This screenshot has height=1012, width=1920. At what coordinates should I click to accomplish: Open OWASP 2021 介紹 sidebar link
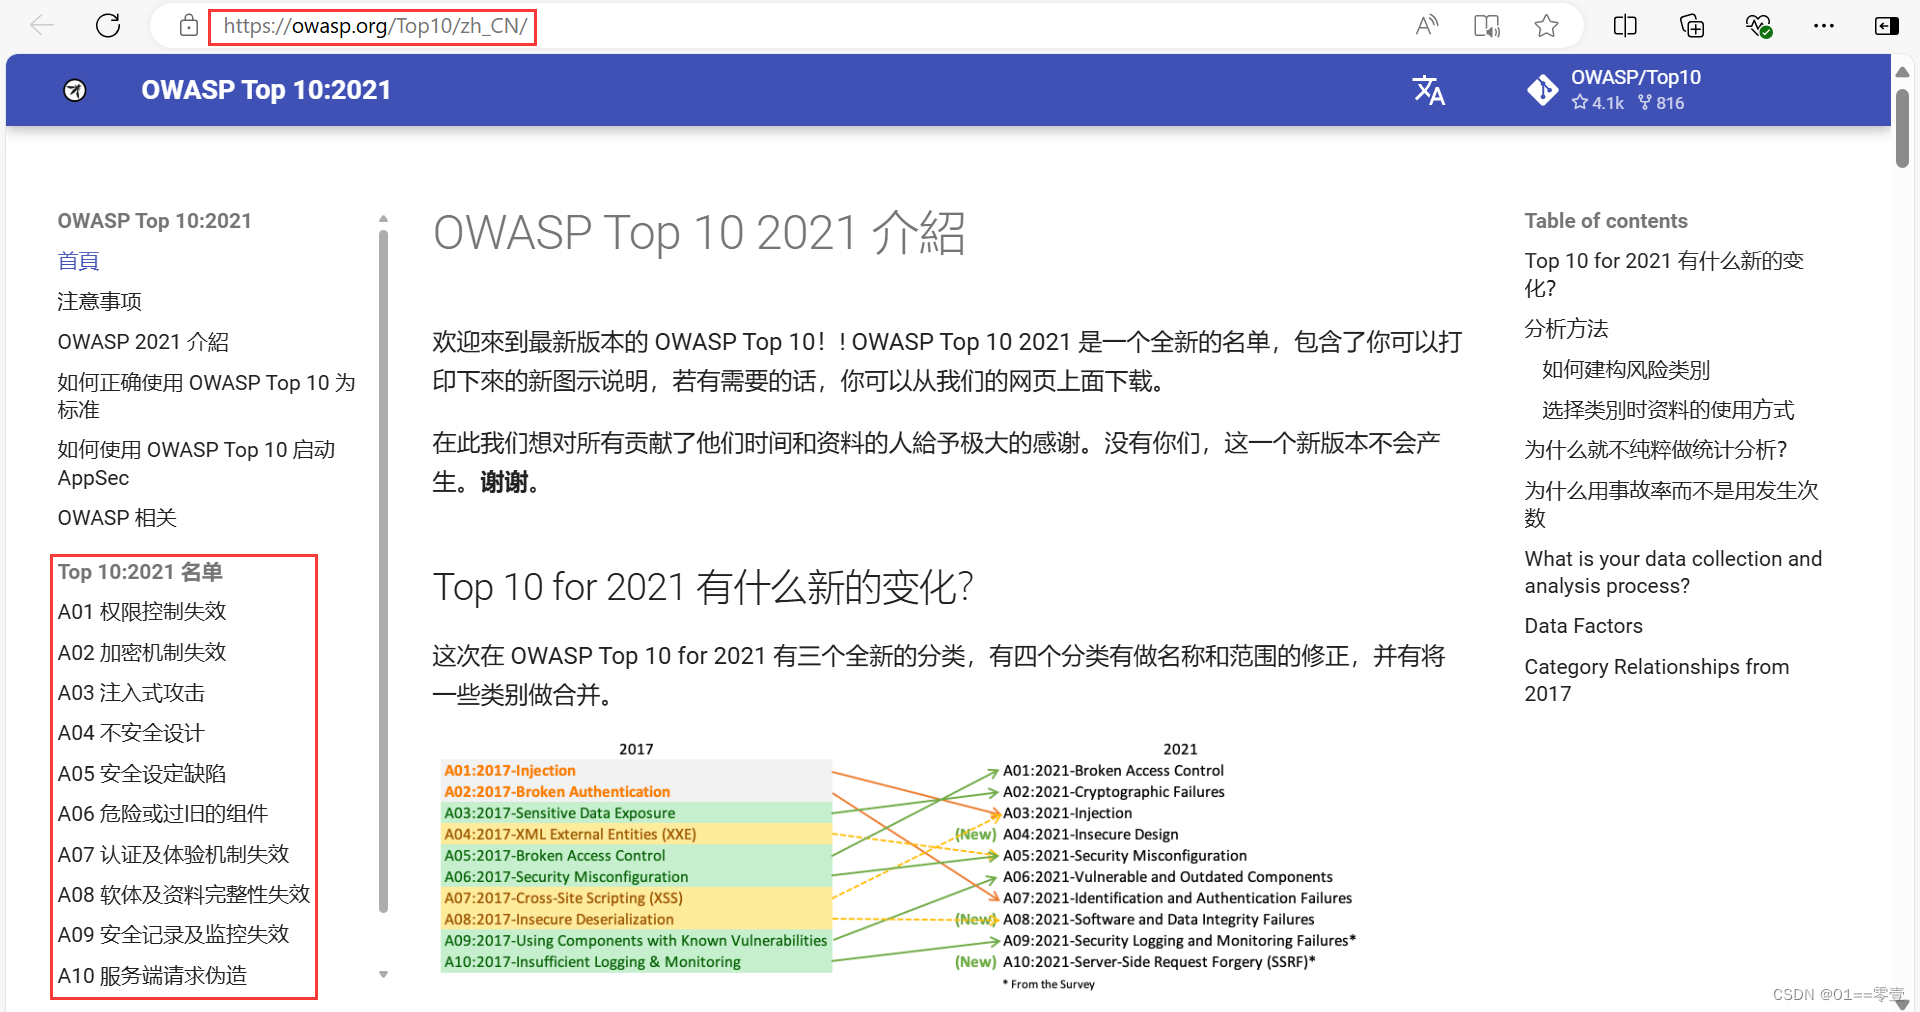[x=143, y=342]
